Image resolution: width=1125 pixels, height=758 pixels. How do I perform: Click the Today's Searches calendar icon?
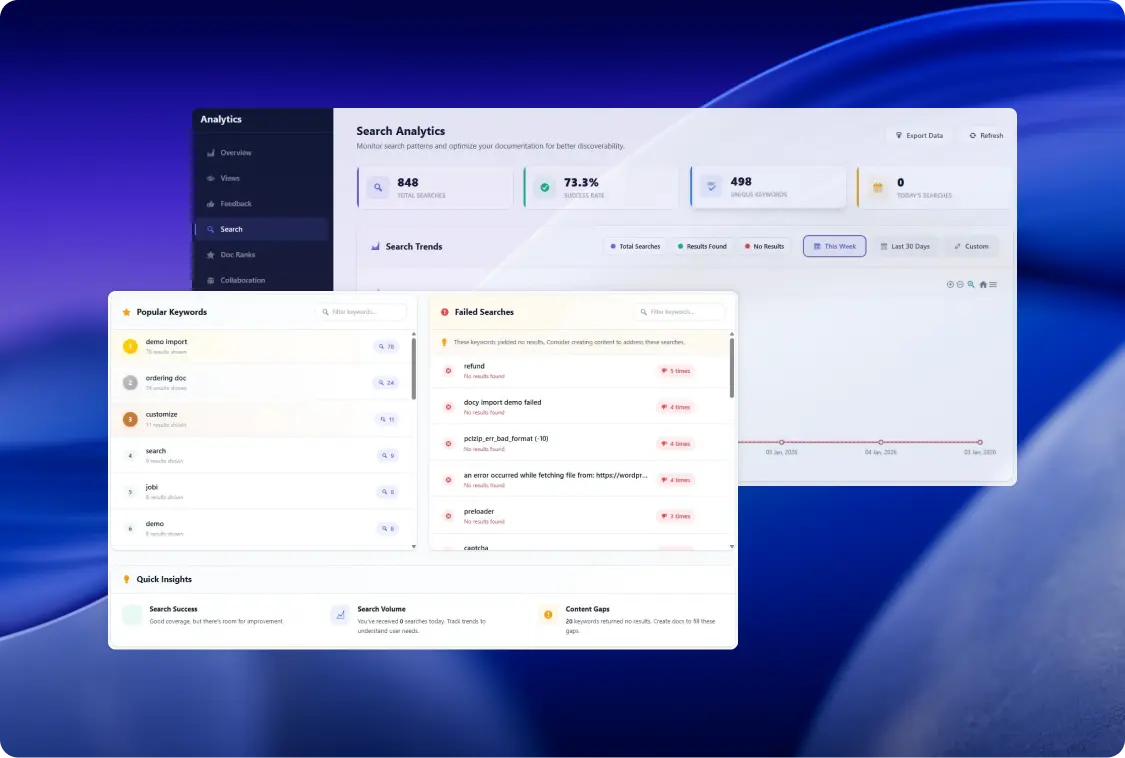pyautogui.click(x=878, y=187)
